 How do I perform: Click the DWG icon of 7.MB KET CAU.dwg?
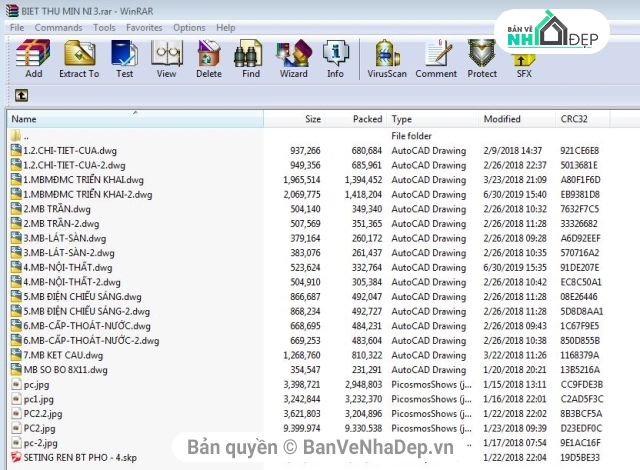[x=16, y=355]
